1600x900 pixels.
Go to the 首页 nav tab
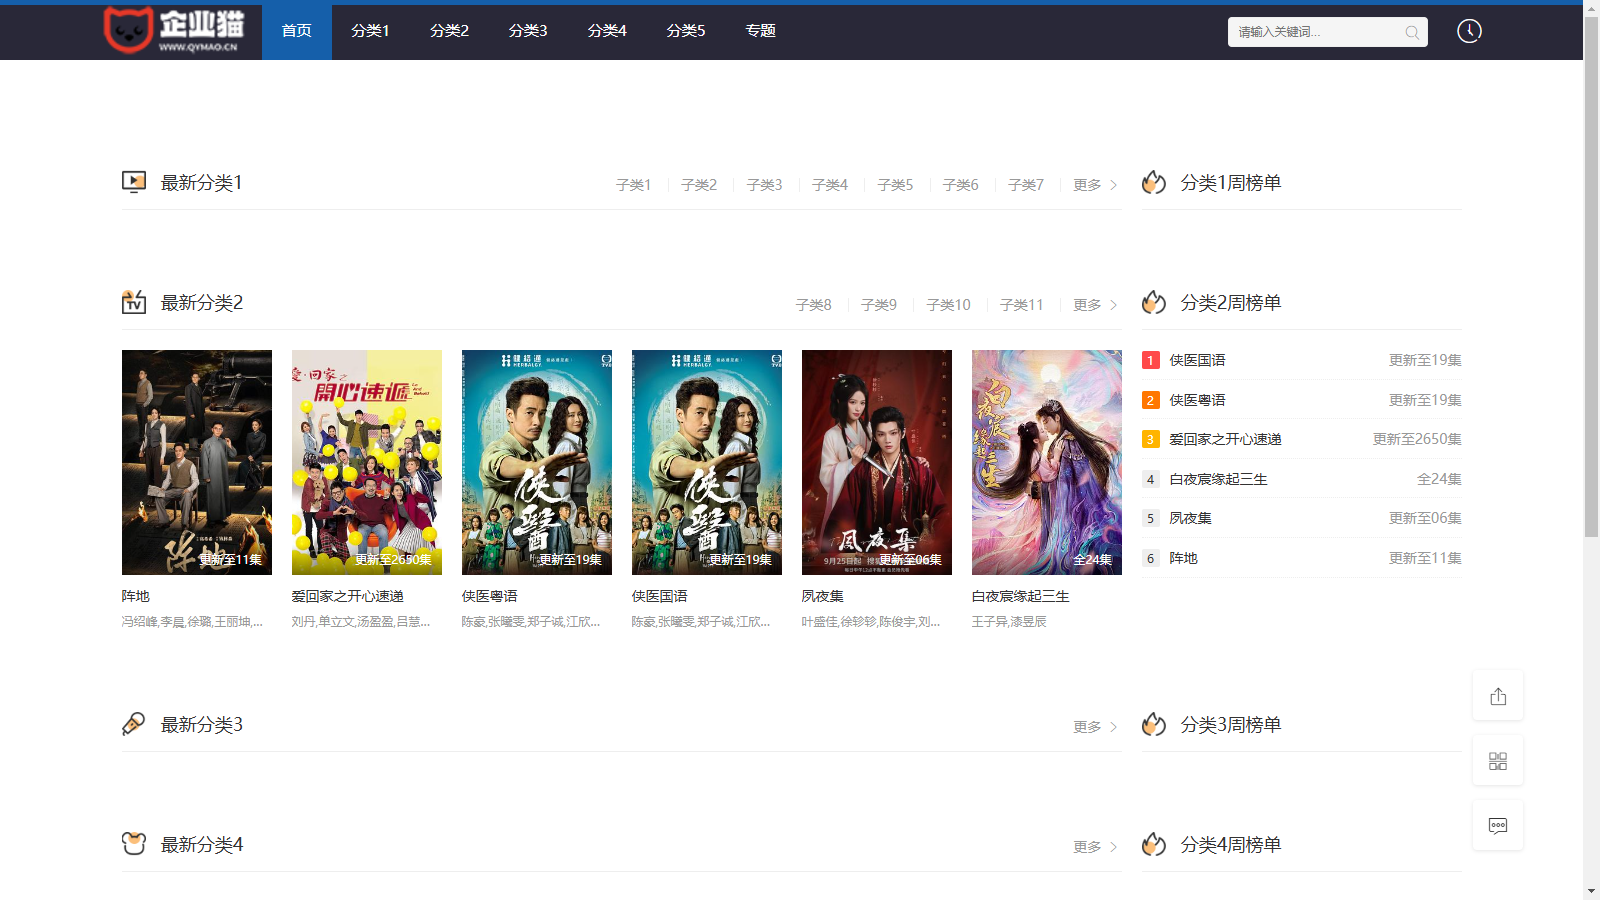pos(297,31)
